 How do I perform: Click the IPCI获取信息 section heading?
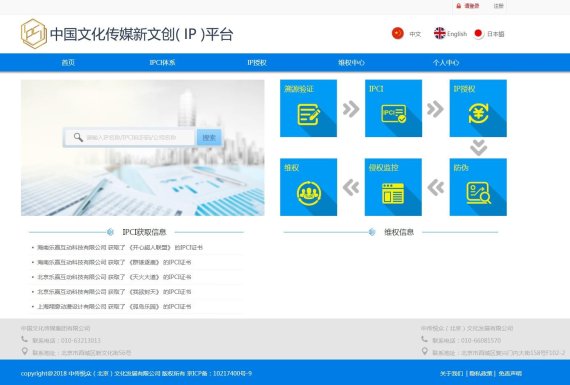tap(144, 232)
